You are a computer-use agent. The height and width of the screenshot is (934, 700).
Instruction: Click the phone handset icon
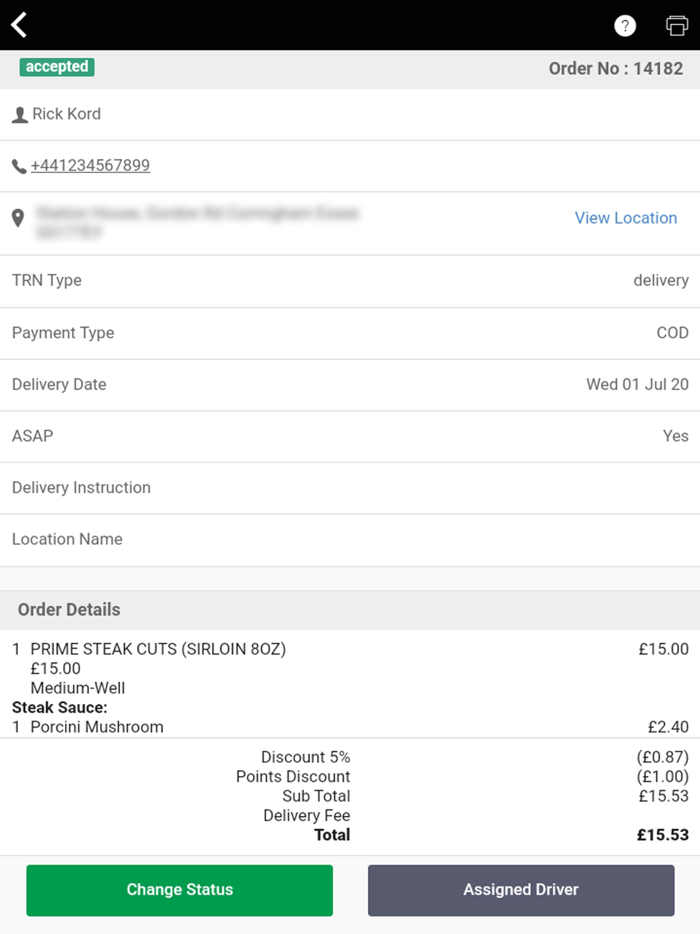17,166
